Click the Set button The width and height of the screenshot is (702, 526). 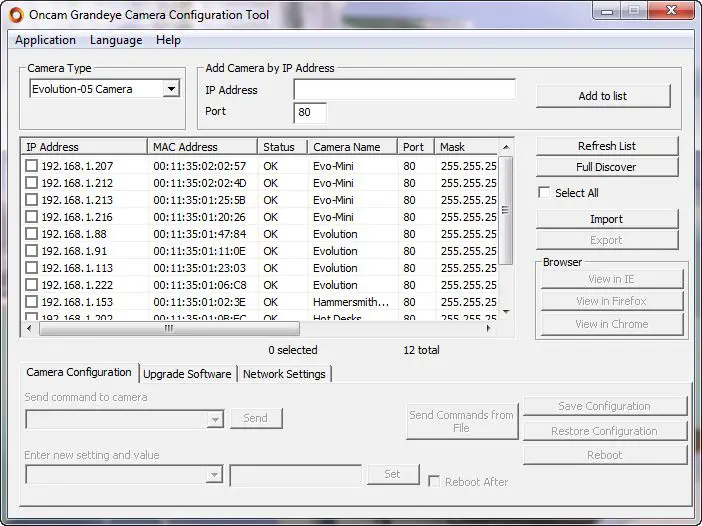pos(393,474)
